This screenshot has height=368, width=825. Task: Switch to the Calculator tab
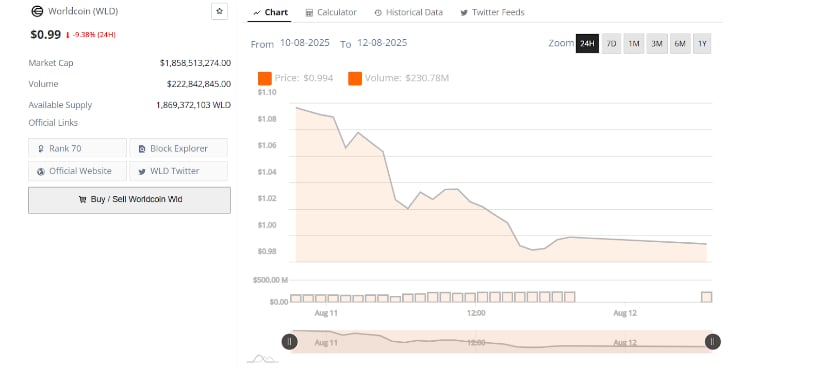click(x=331, y=12)
